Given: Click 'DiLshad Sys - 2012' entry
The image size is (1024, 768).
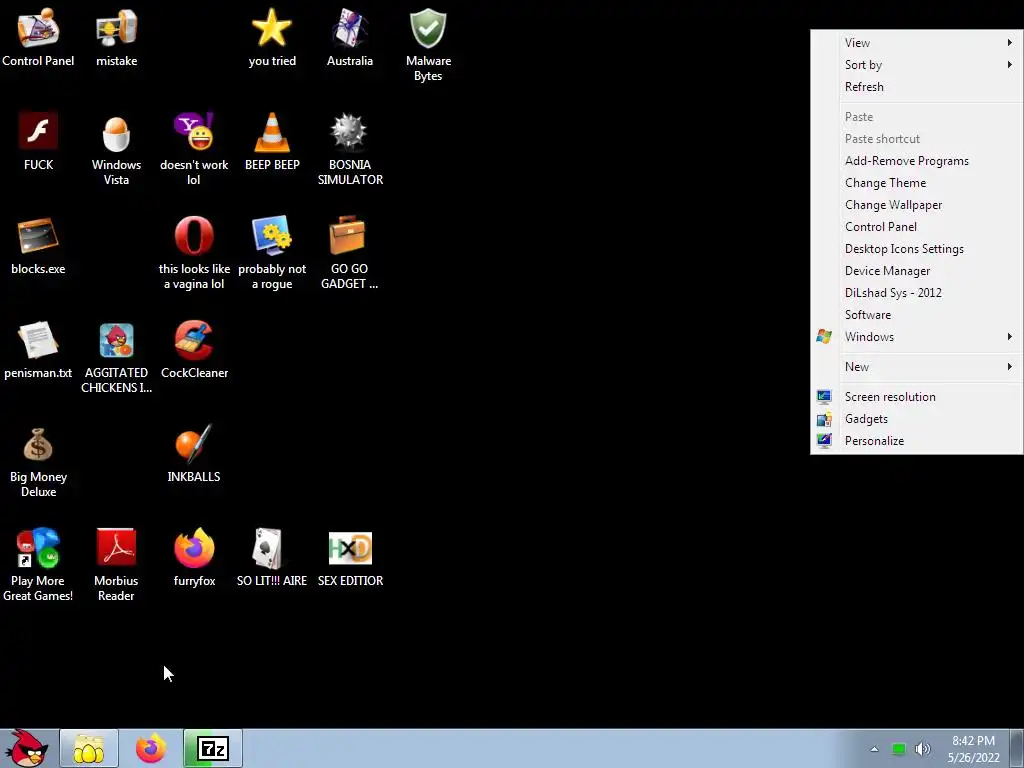Looking at the screenshot, I should pos(917,293).
